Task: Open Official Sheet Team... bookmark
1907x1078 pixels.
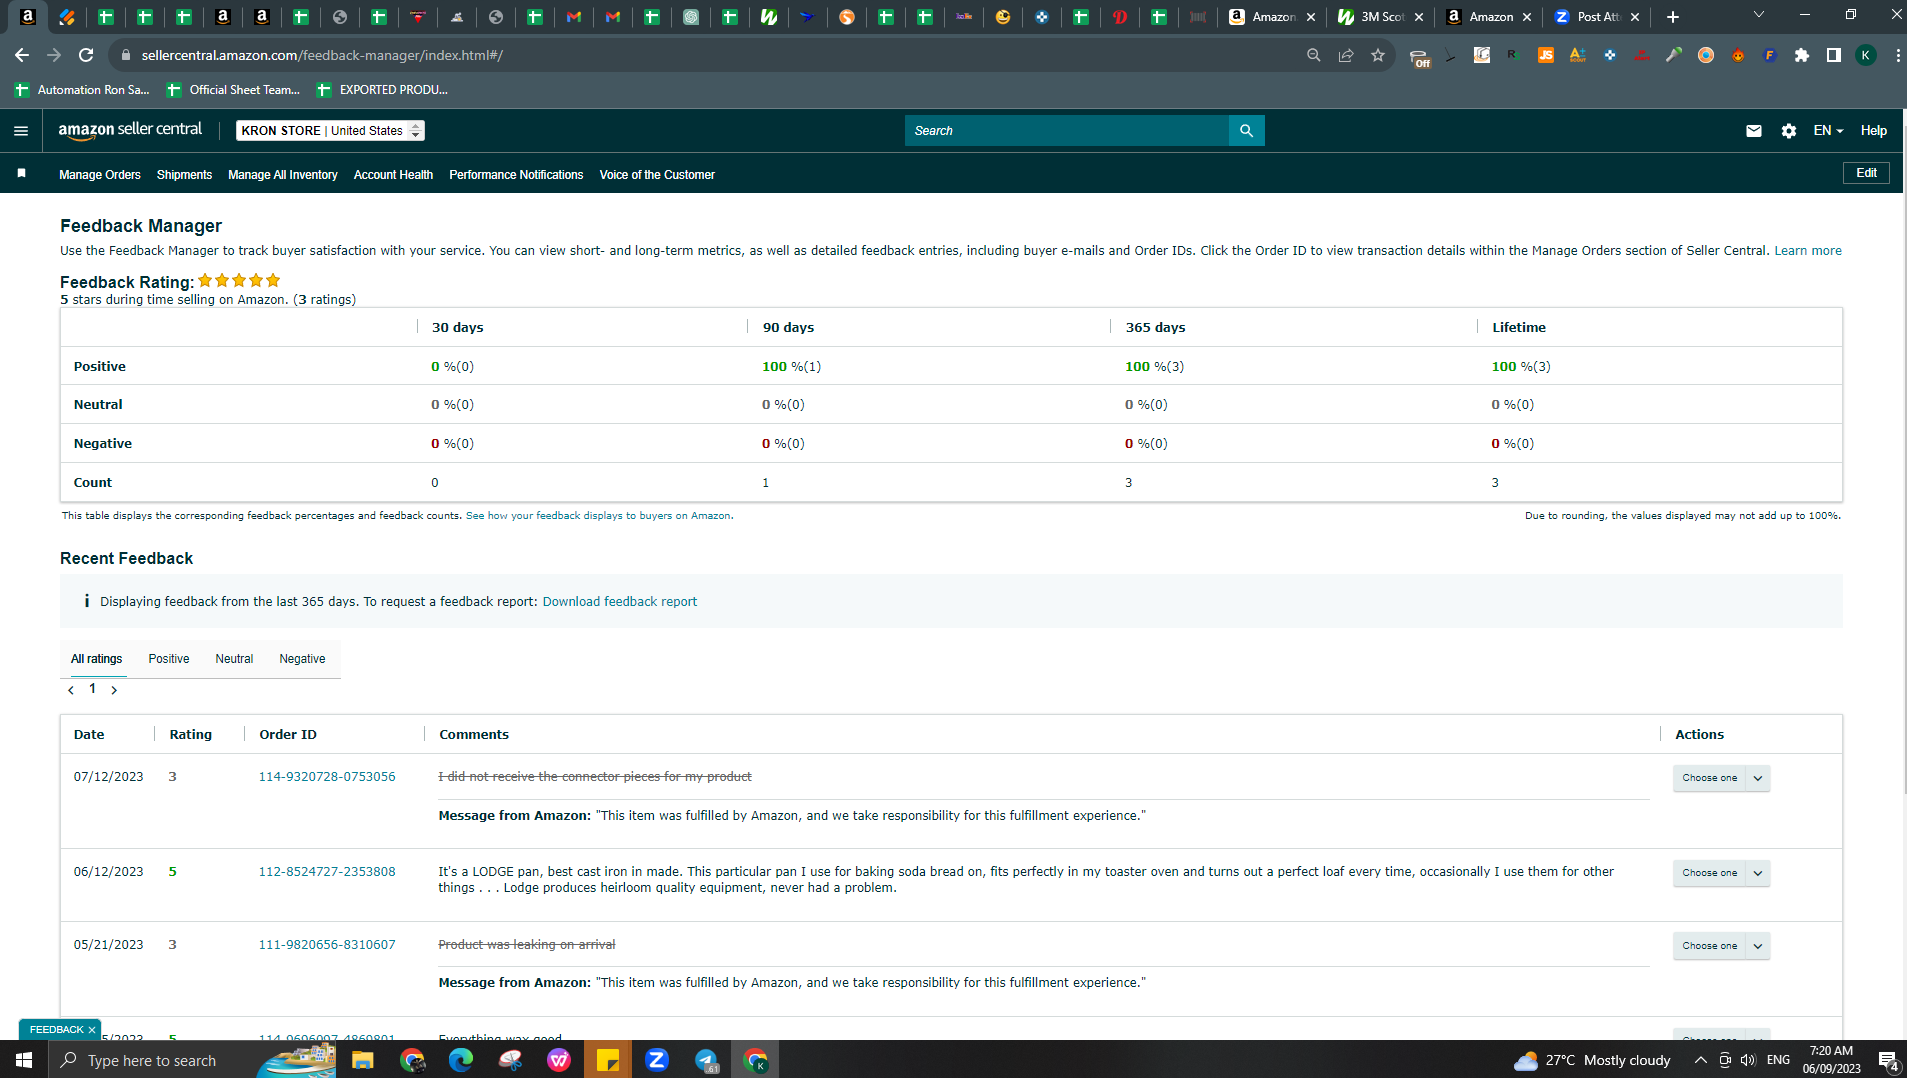Action: click(x=234, y=90)
